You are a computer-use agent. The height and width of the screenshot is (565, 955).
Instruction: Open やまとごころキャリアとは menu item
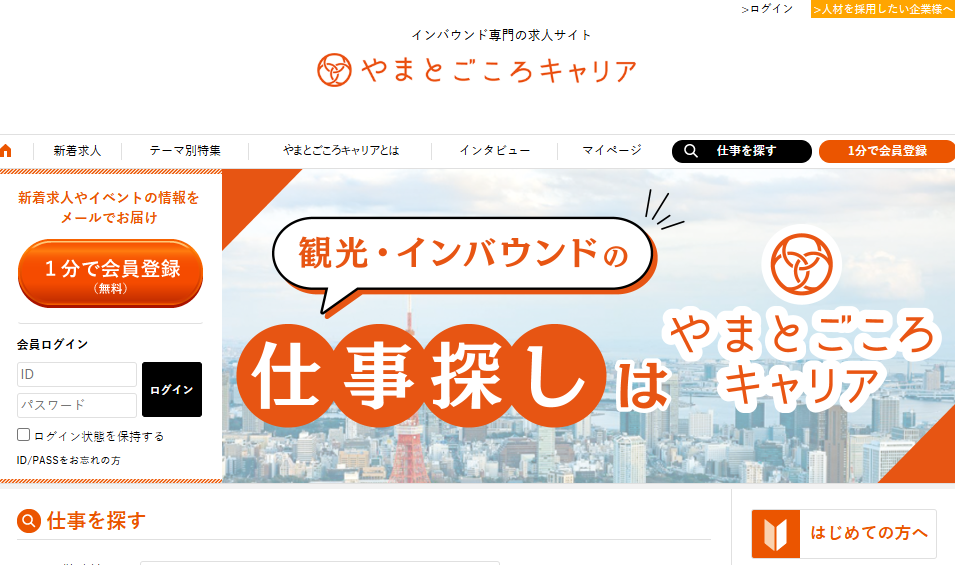(x=341, y=150)
